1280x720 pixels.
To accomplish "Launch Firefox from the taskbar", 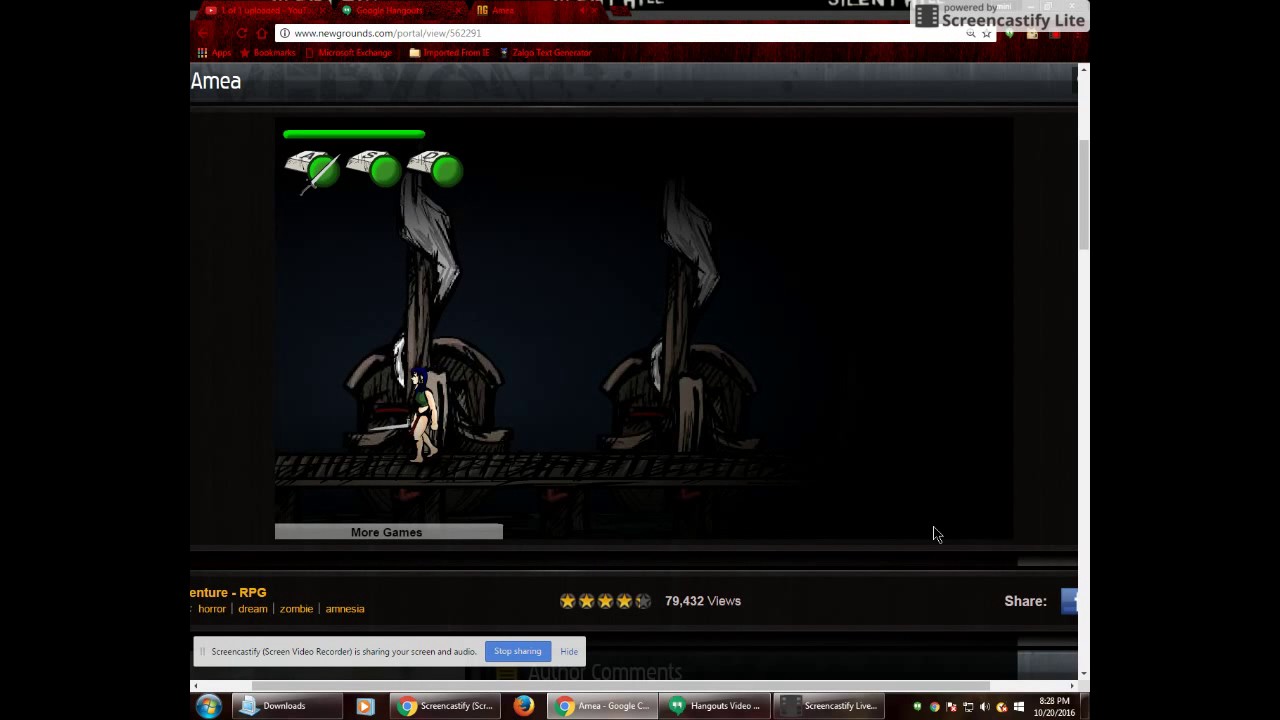I will [524, 706].
